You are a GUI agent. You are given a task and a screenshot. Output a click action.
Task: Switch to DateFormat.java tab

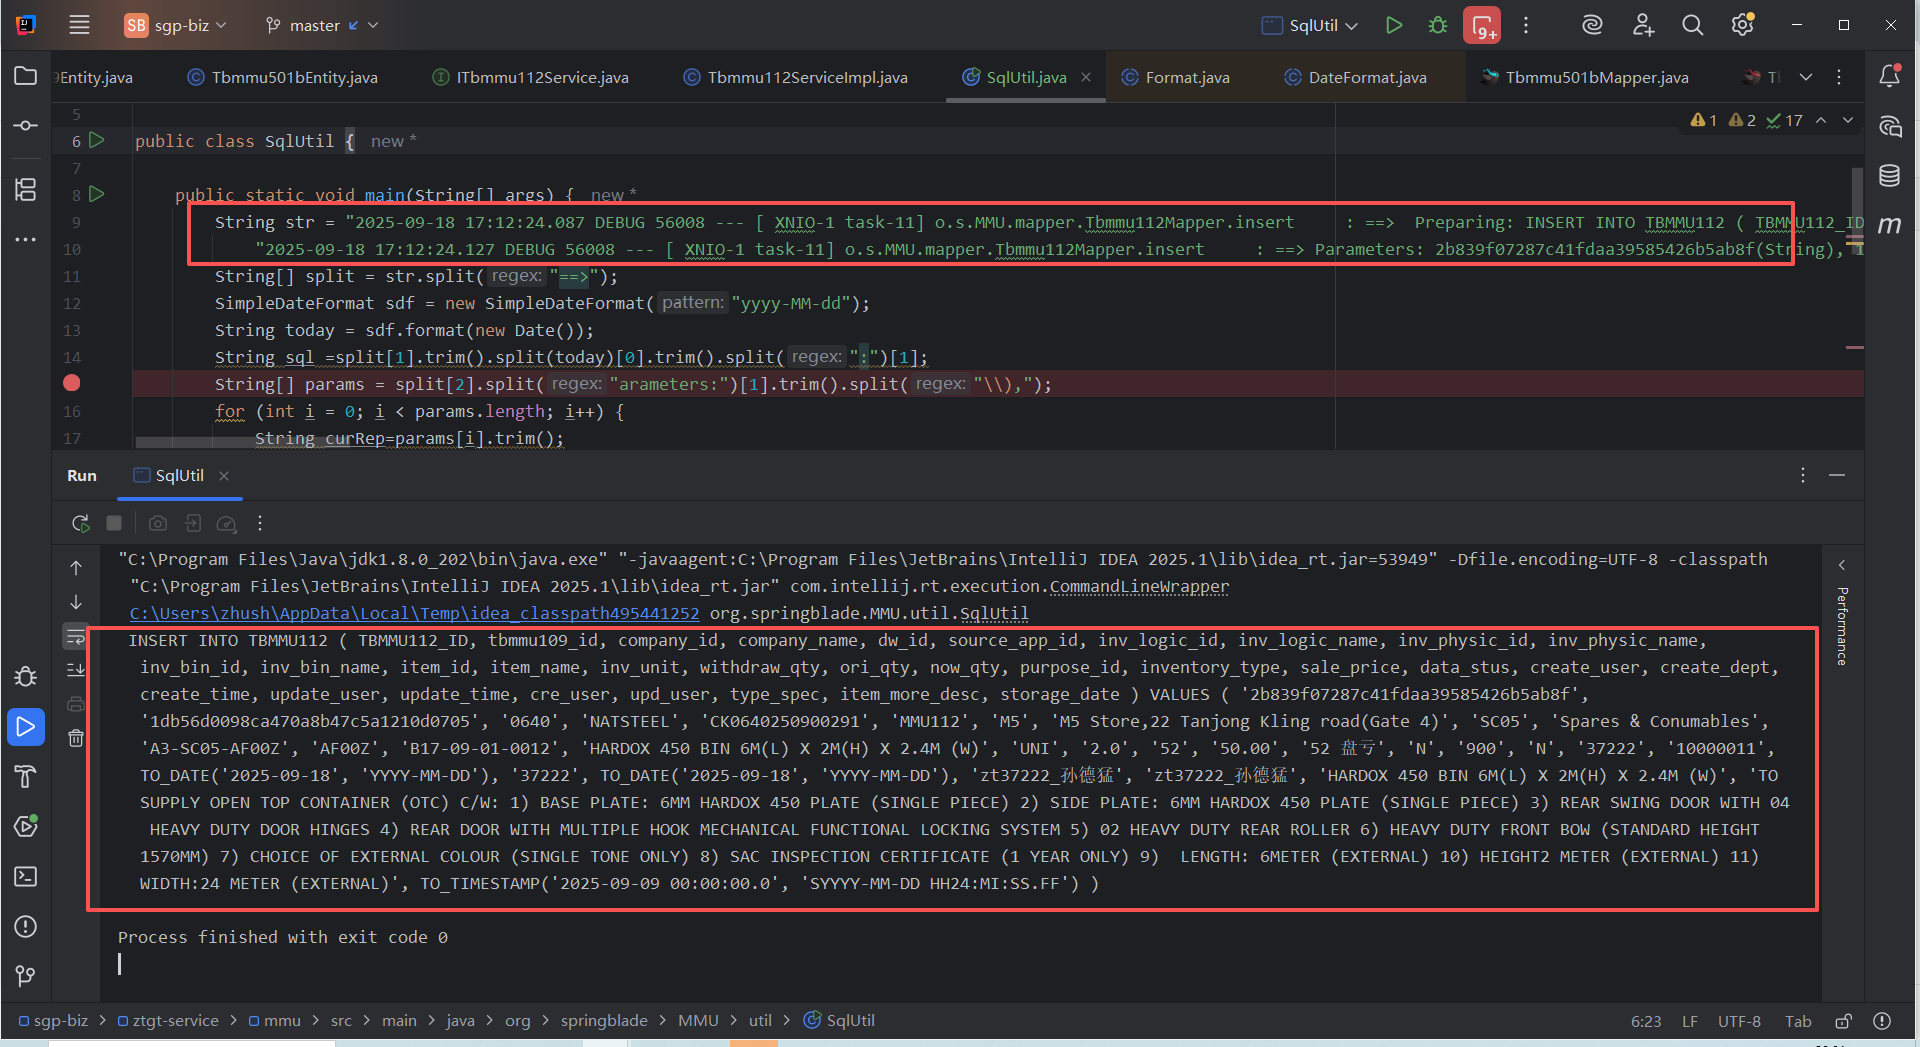[1356, 77]
